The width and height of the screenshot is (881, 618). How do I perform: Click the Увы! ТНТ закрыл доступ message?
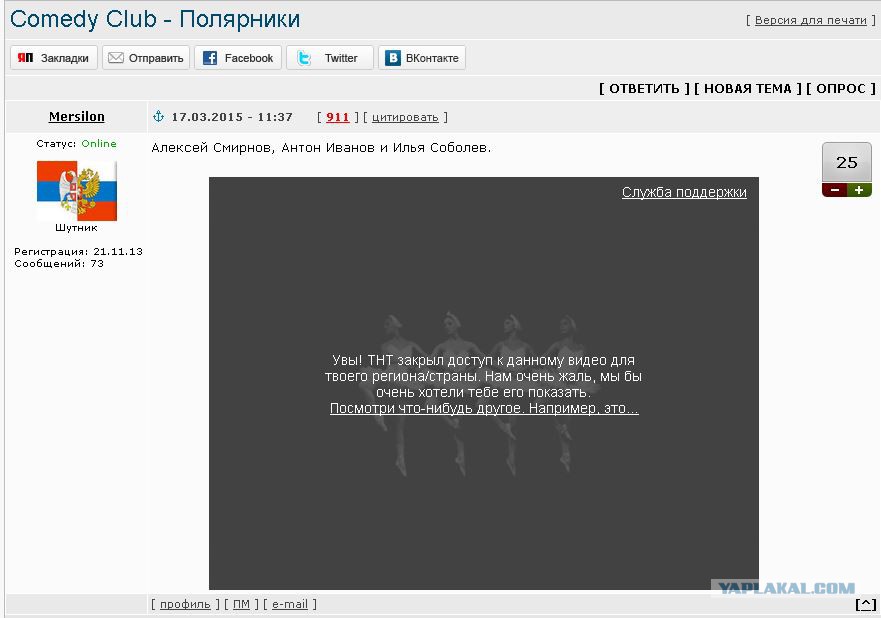(483, 376)
